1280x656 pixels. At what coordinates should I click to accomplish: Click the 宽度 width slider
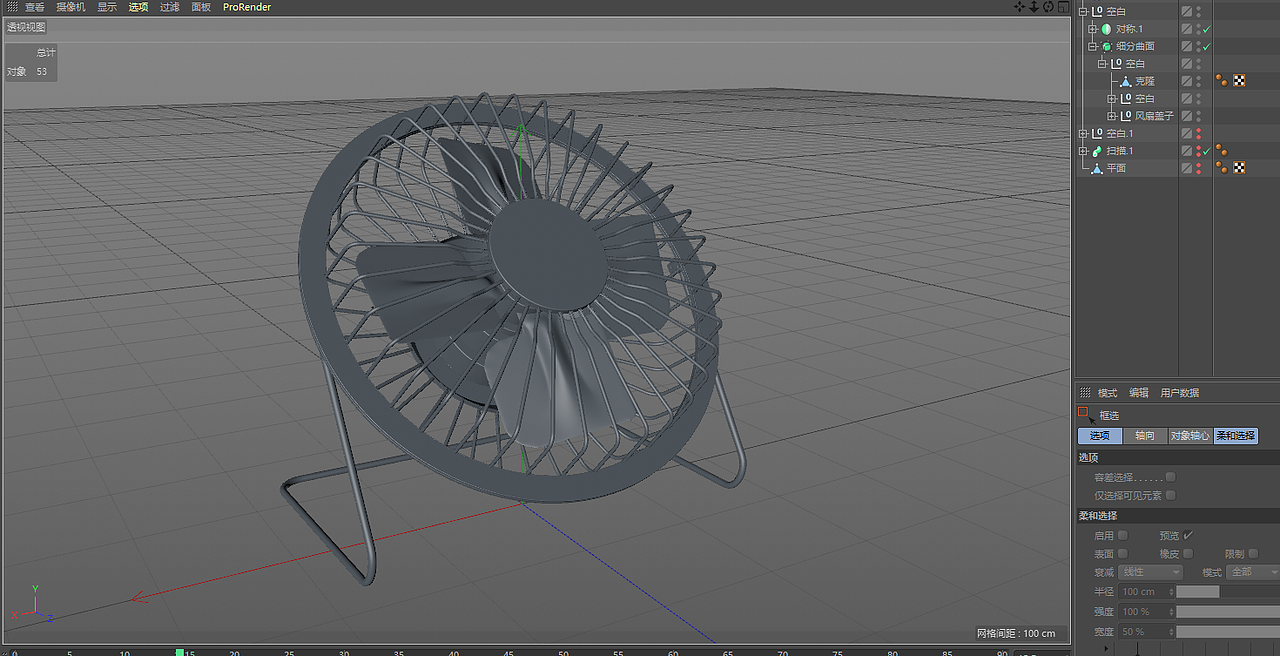coord(1228,631)
